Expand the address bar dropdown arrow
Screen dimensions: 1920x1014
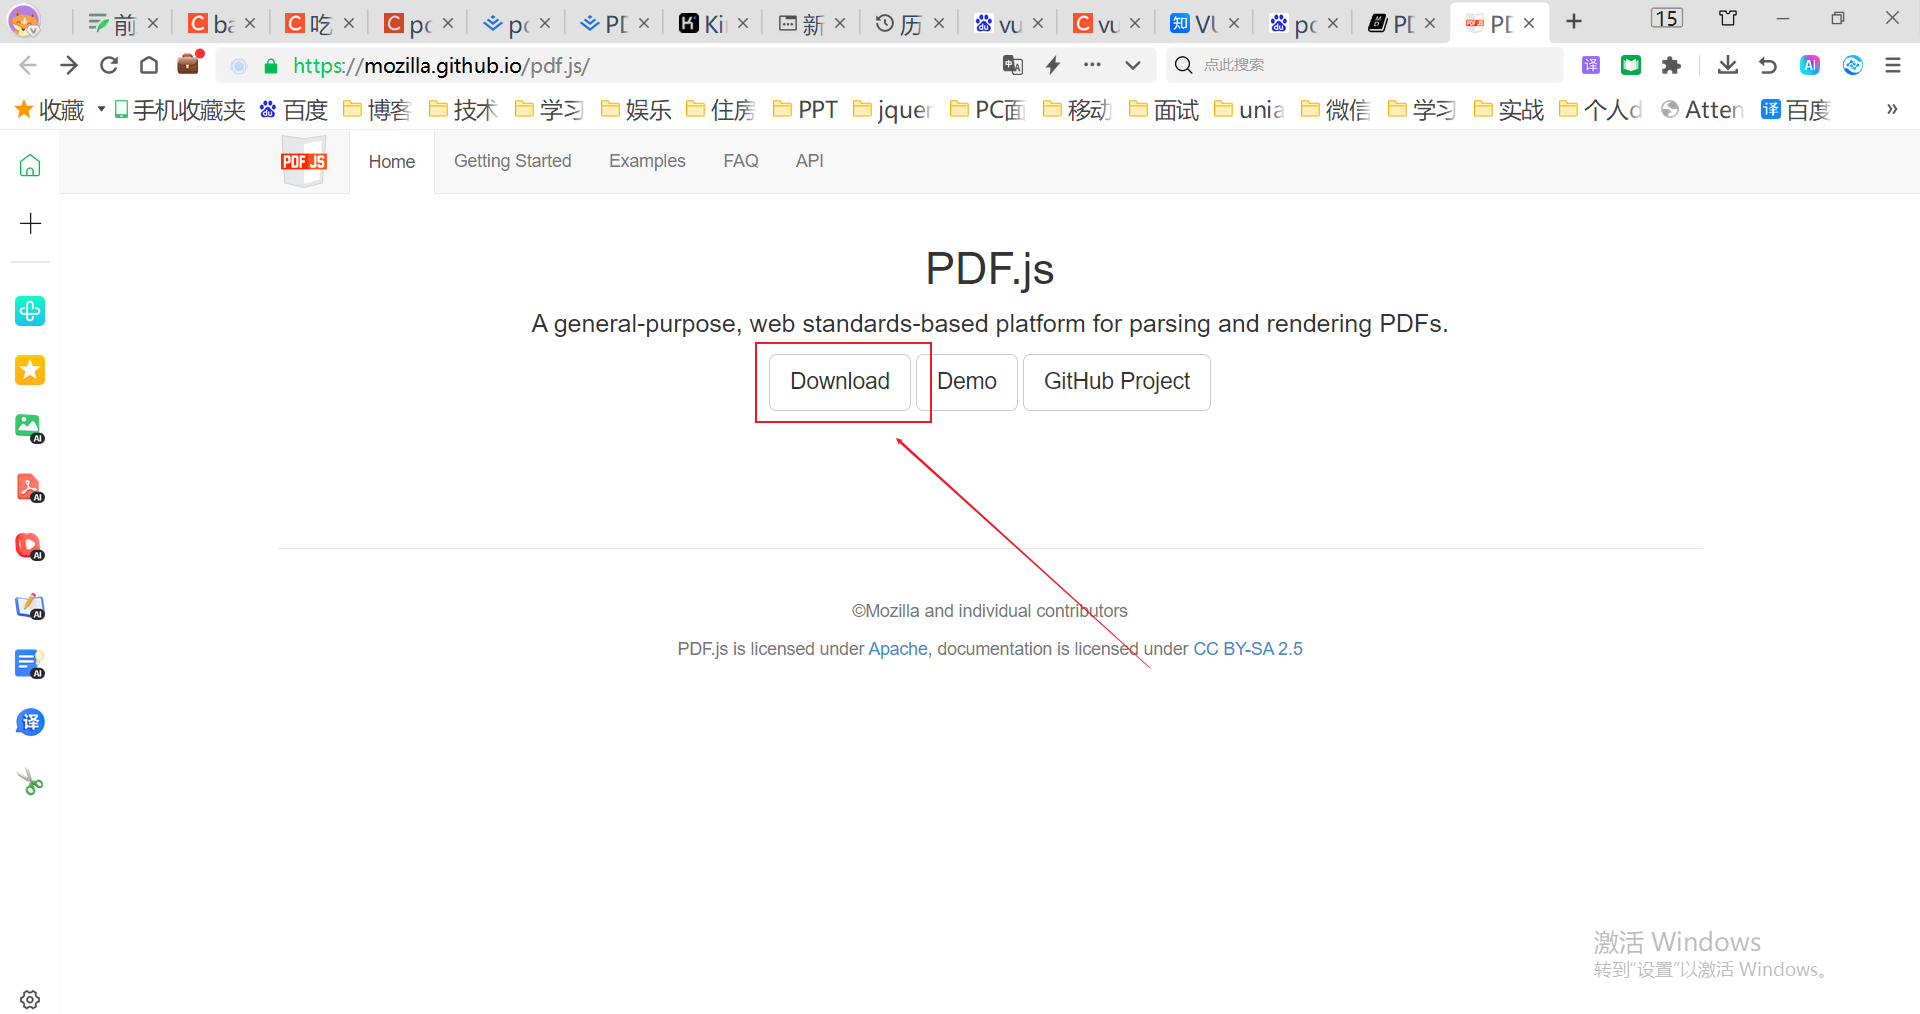click(1133, 65)
